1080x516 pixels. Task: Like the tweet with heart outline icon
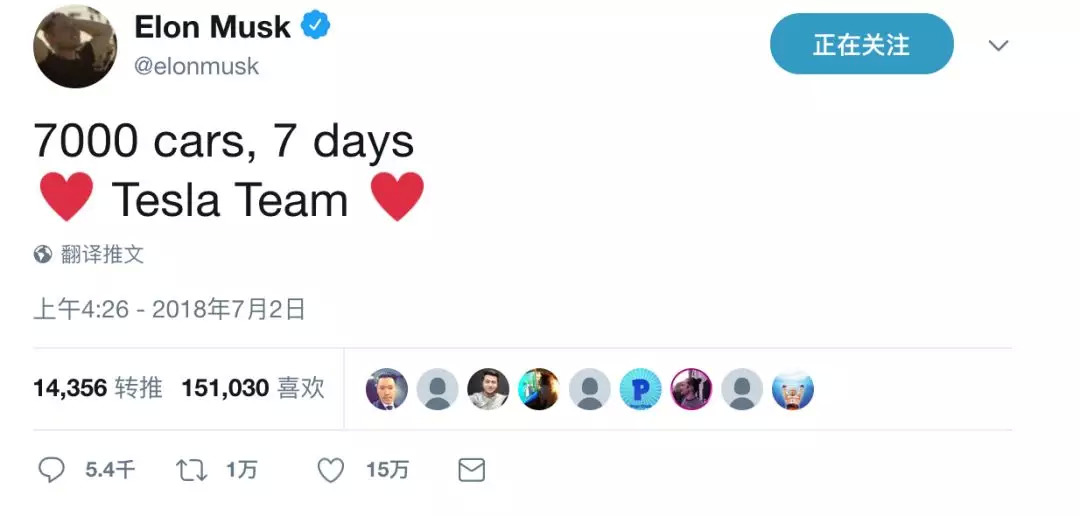pyautogui.click(x=331, y=470)
